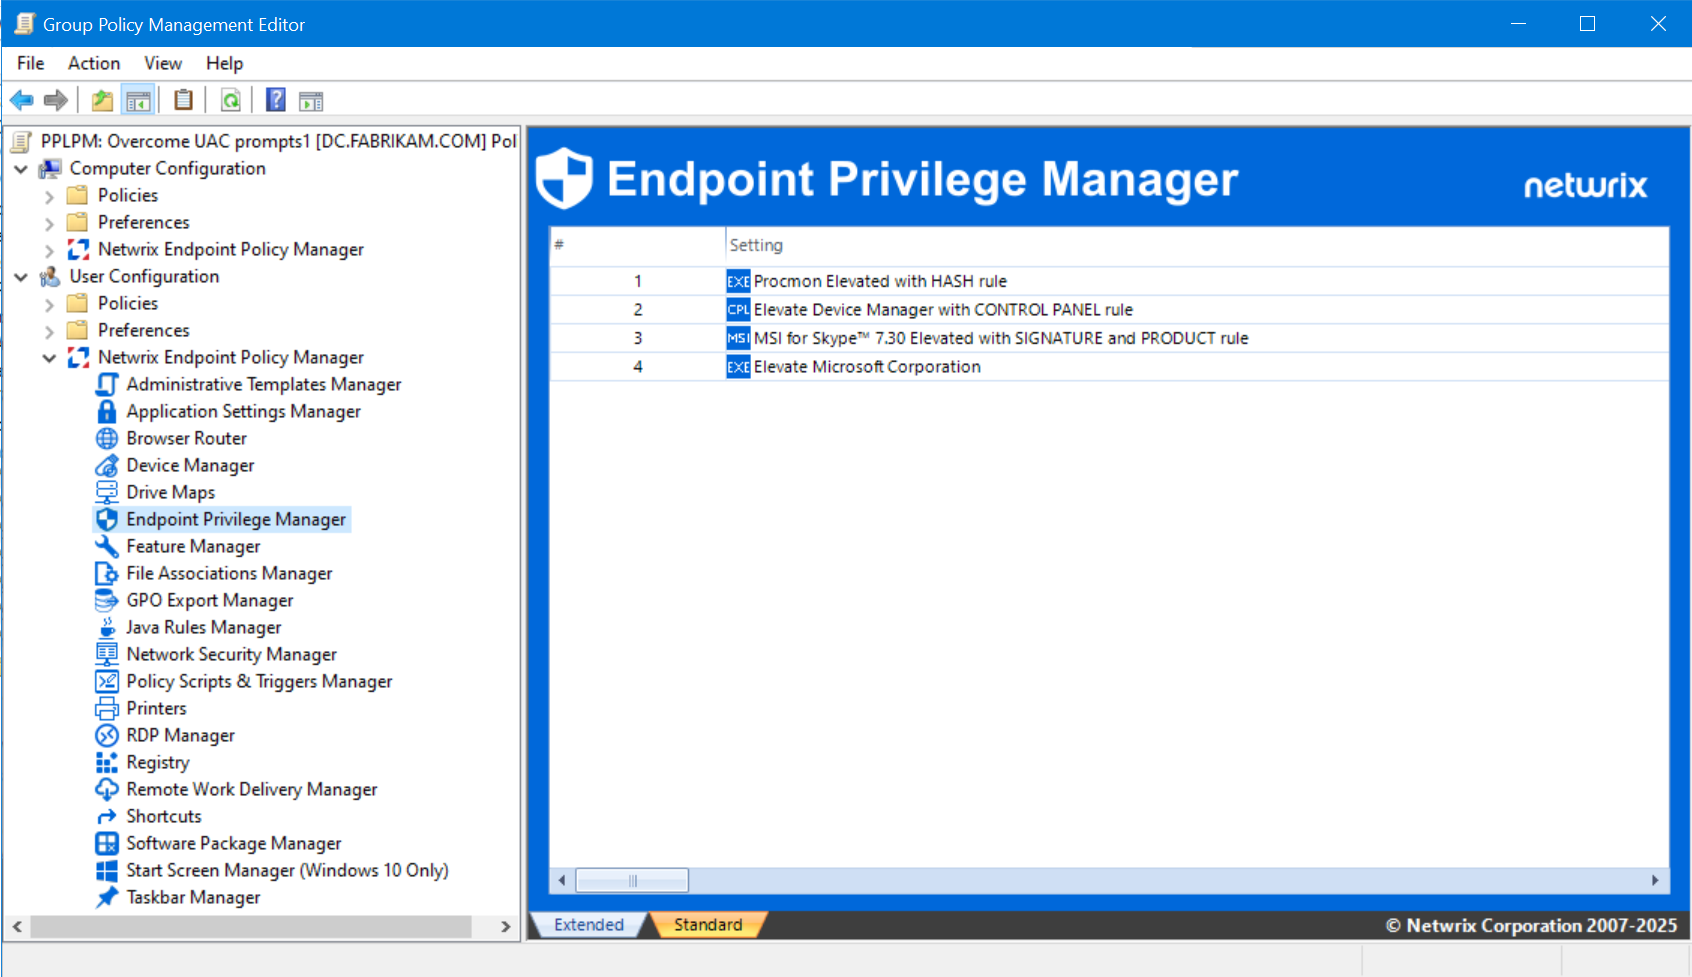Click the Setting column header
The width and height of the screenshot is (1692, 977).
click(1197, 245)
